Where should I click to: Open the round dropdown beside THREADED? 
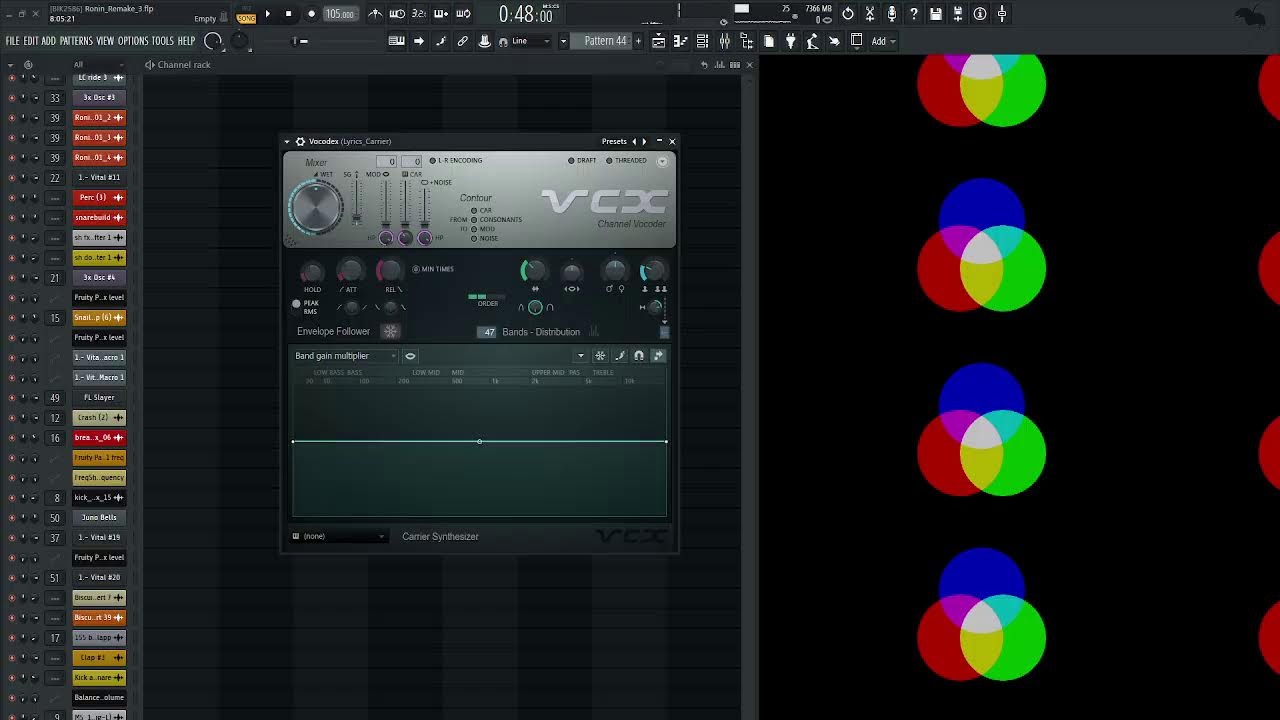tap(662, 161)
